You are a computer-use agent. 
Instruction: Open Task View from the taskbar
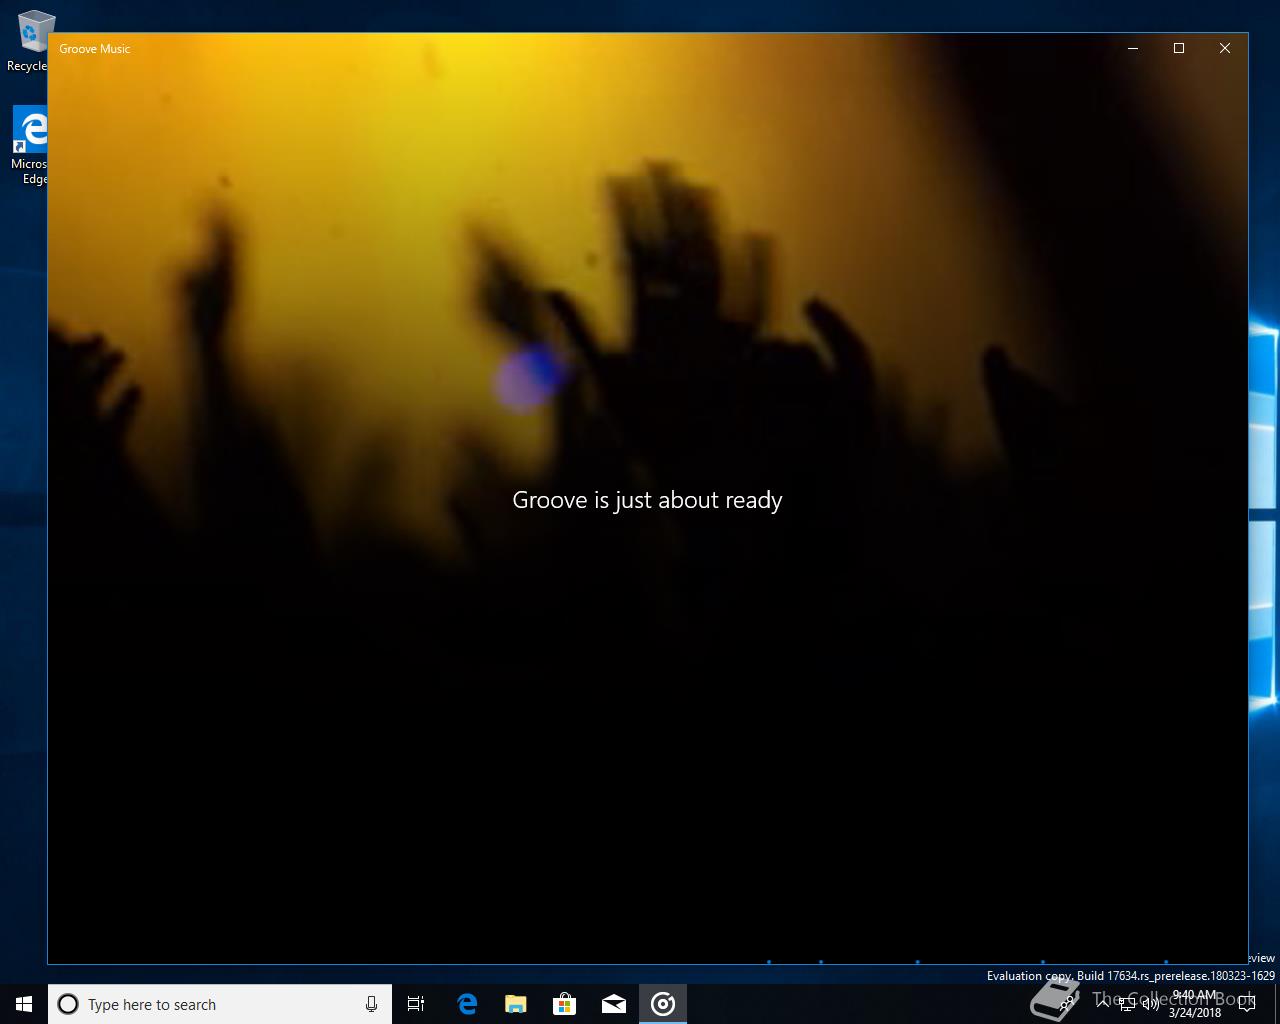416,1004
